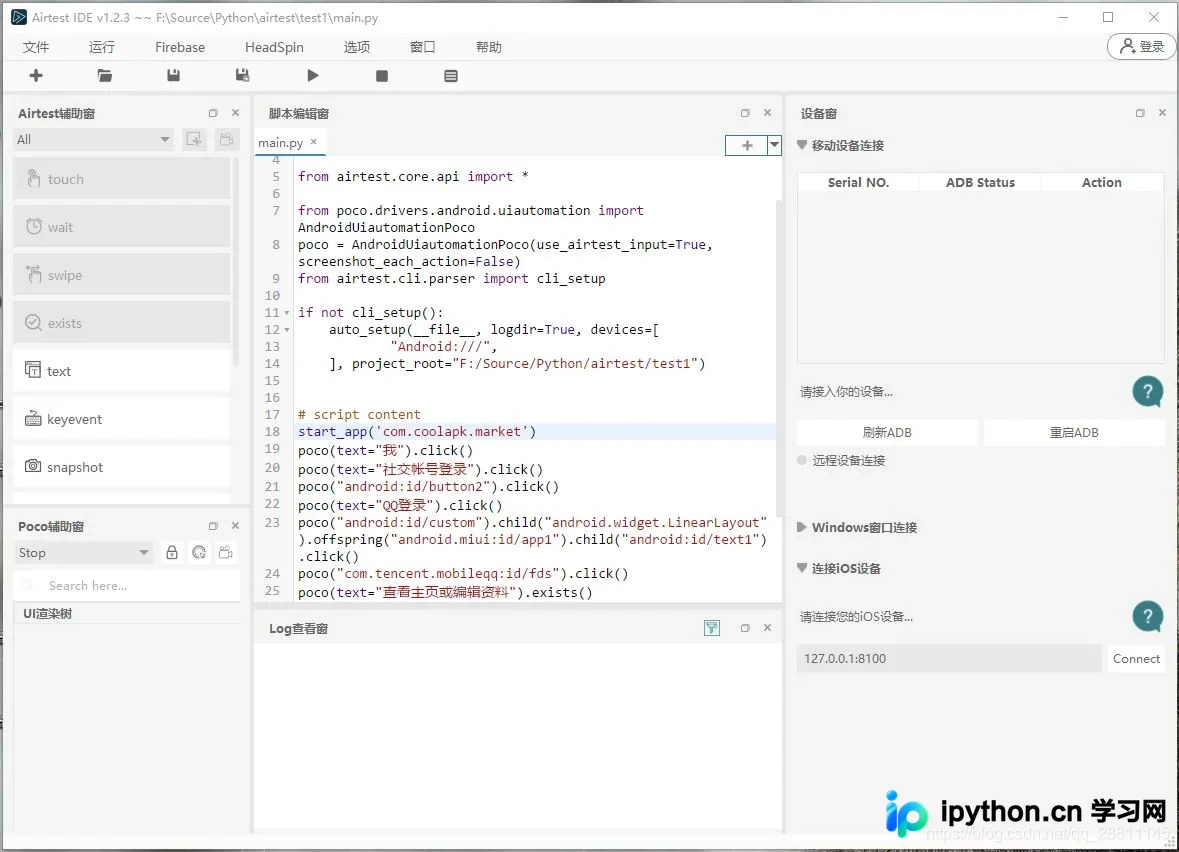
Task: Click the Poco refresh inspect icon
Action: pos(199,553)
